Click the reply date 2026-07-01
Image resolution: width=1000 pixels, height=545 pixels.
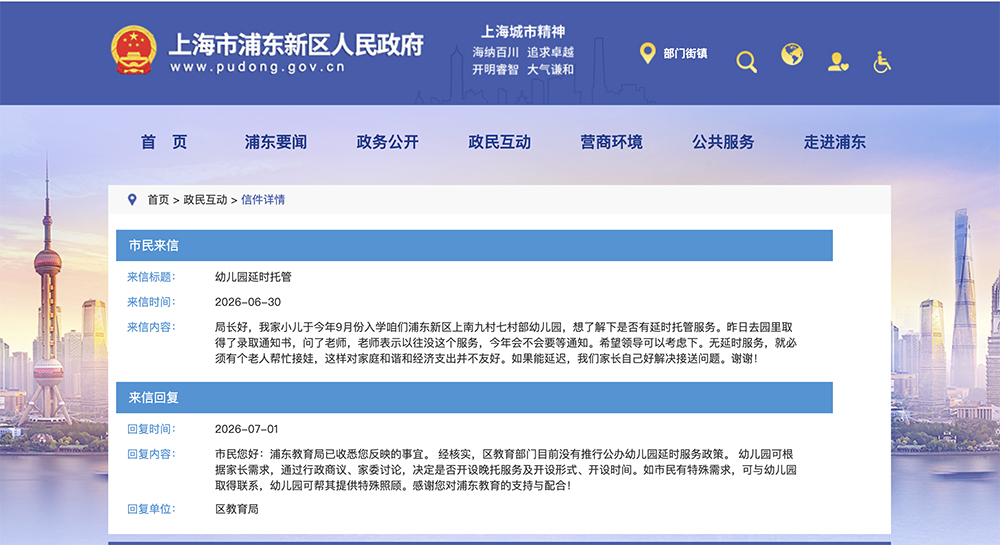tap(246, 429)
